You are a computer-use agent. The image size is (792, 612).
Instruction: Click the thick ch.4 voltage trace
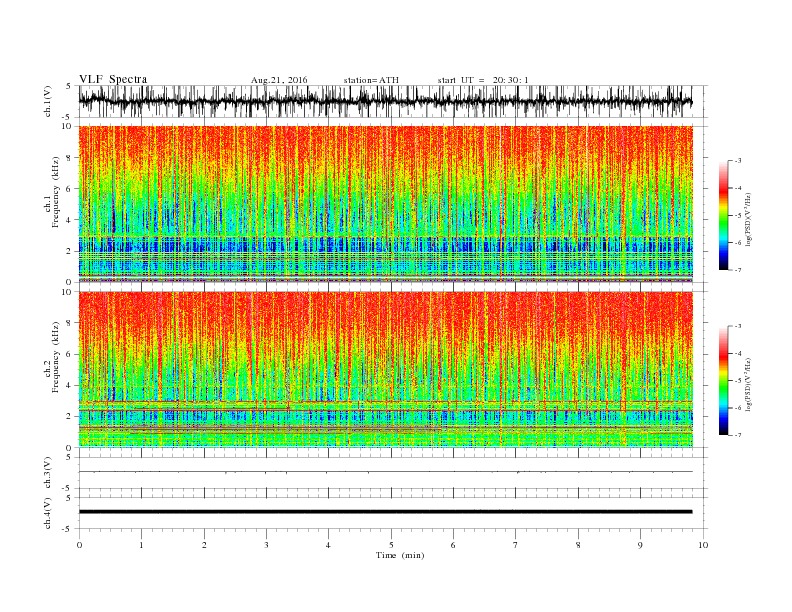click(385, 512)
